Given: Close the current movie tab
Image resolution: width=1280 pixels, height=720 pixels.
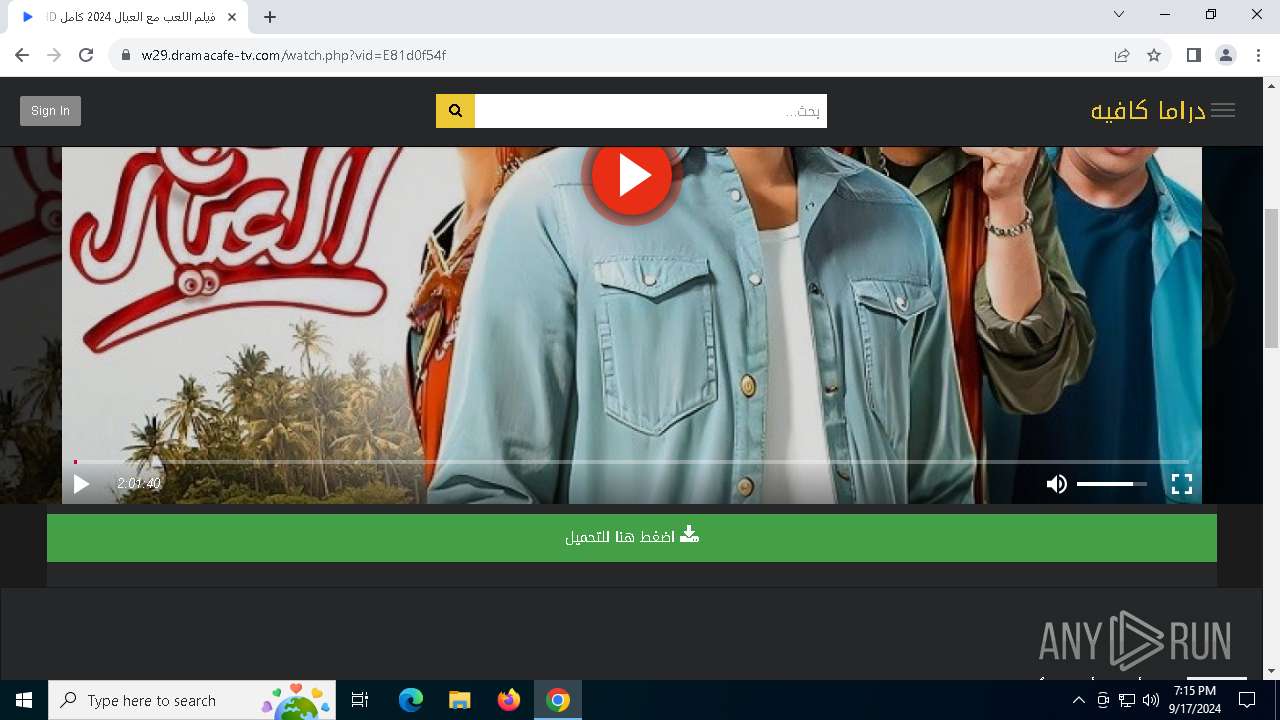Looking at the screenshot, I should [x=232, y=17].
